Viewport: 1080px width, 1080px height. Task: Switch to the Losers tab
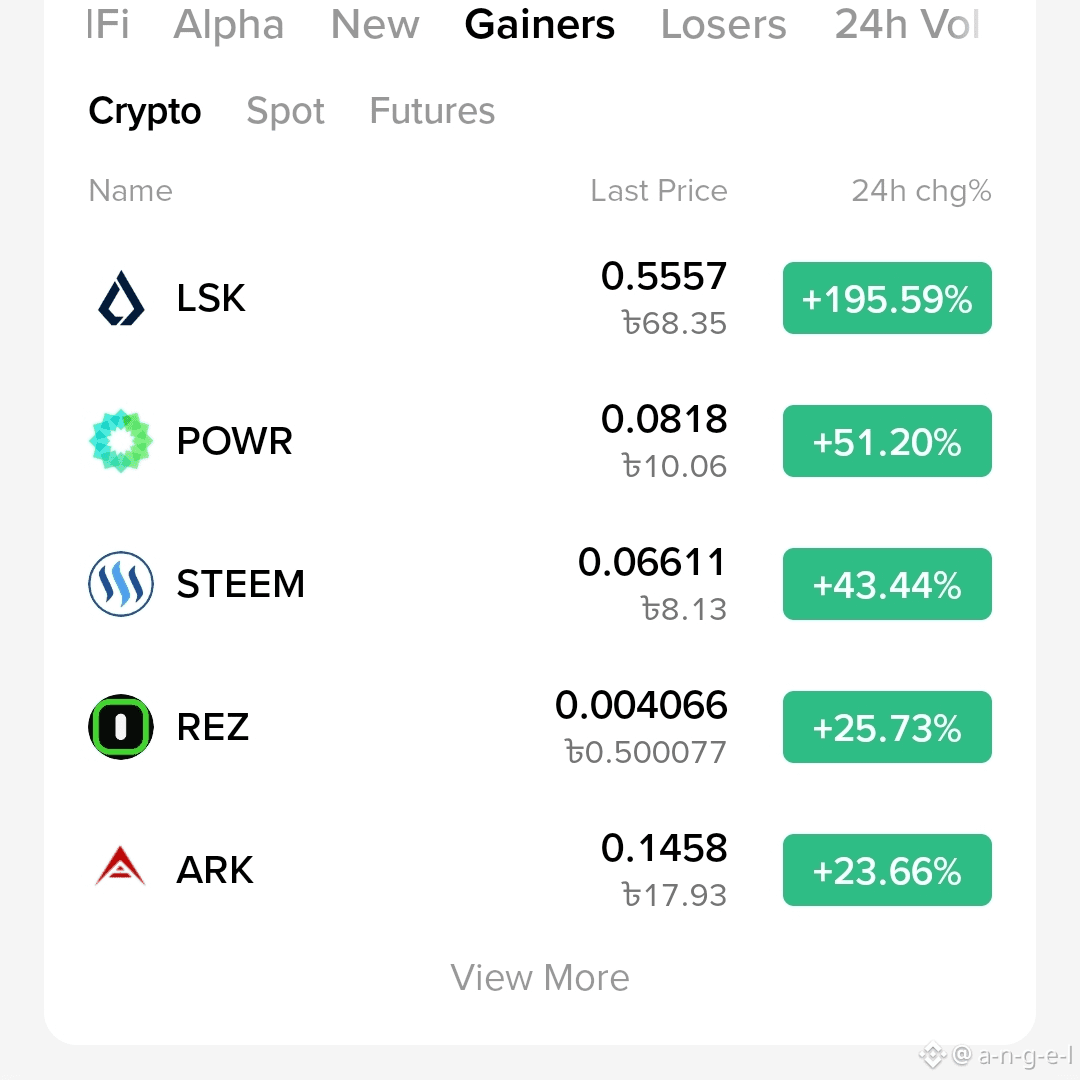[723, 25]
